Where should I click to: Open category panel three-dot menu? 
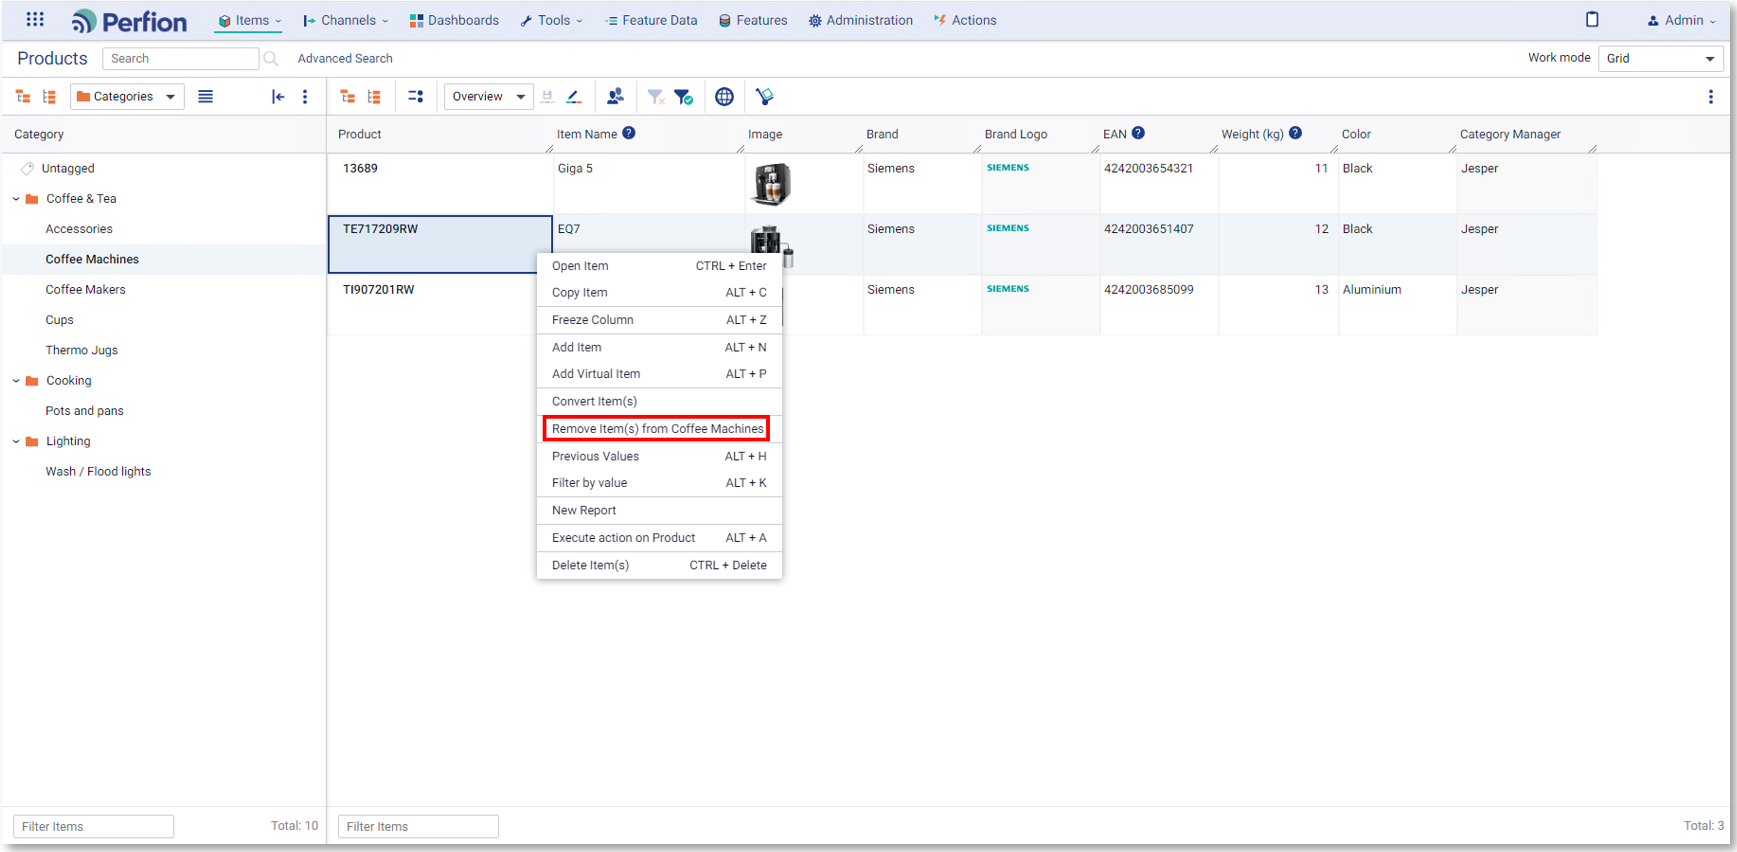click(x=305, y=97)
